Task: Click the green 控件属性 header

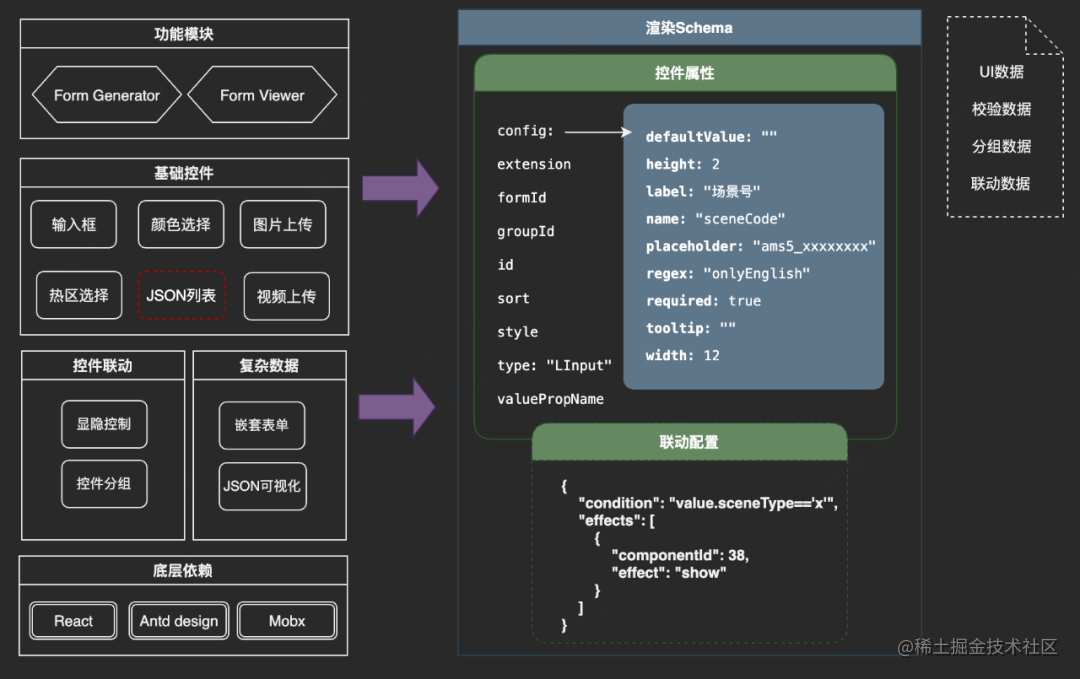Action: 685,73
